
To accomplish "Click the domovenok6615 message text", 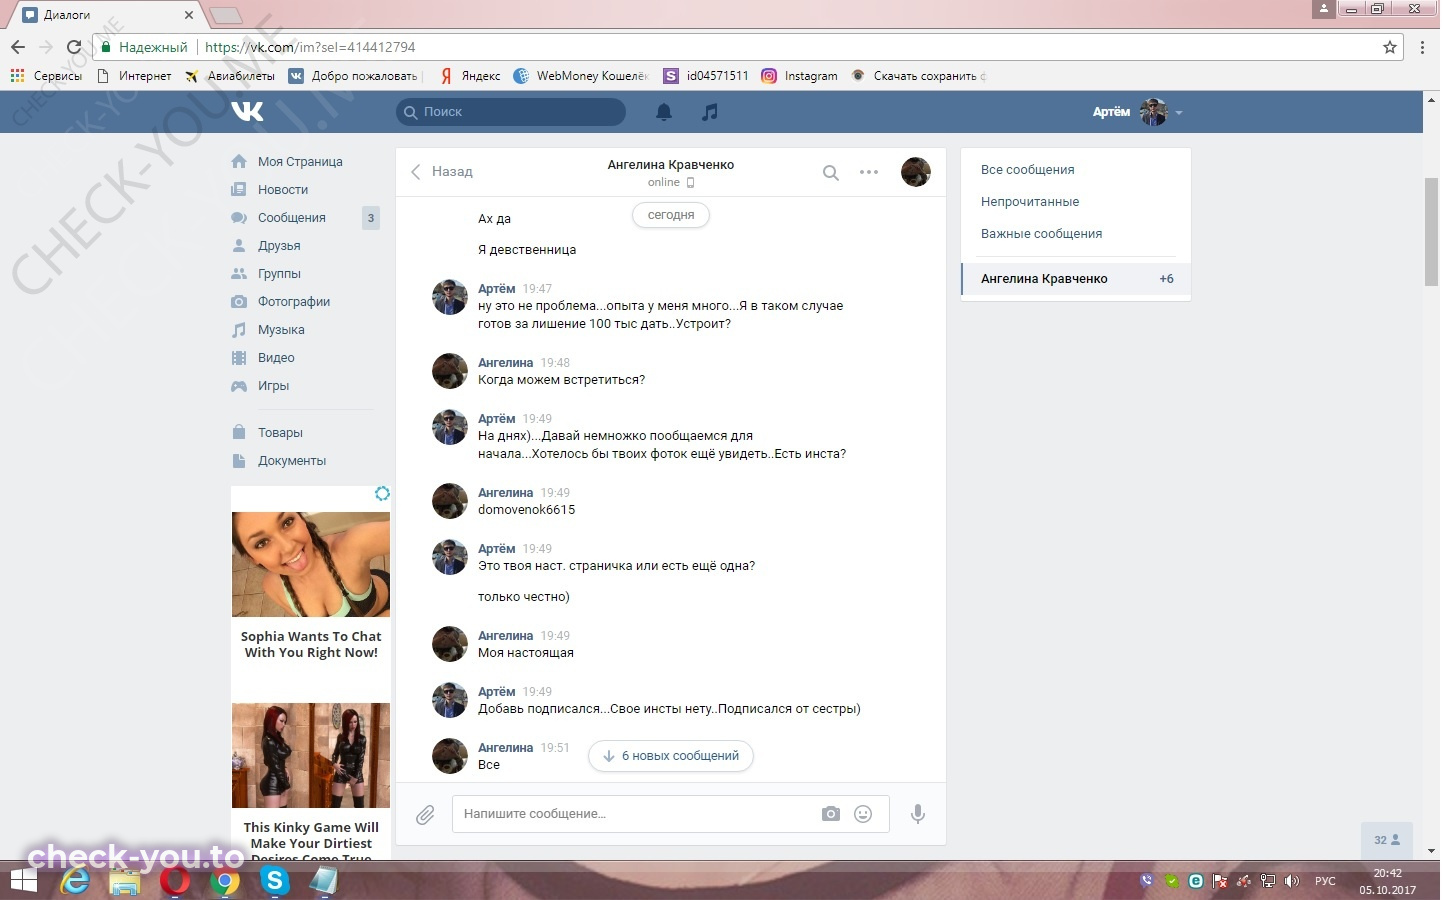I will click(x=527, y=510).
